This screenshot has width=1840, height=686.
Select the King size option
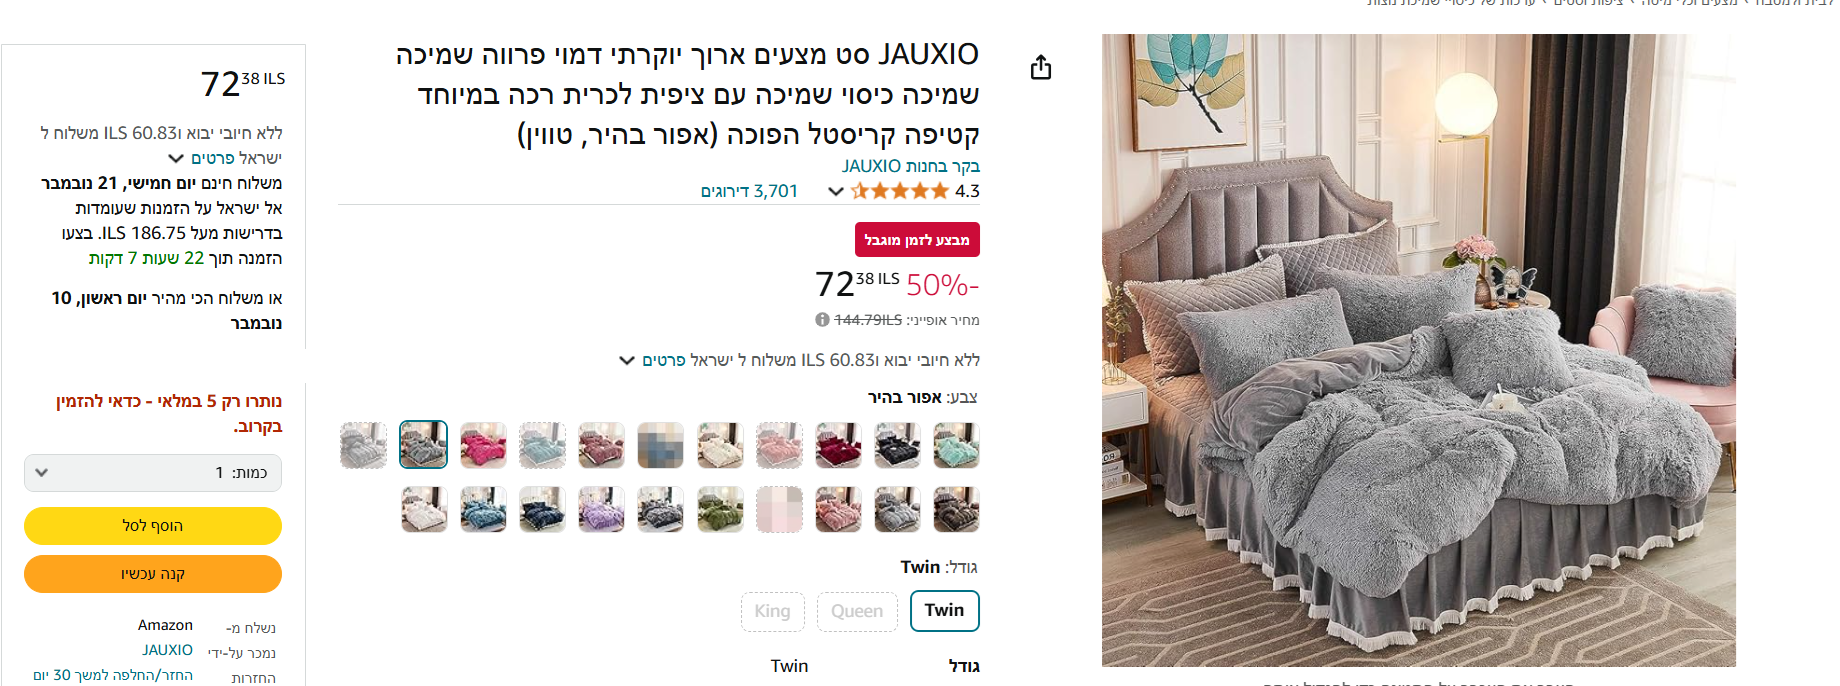pos(772,611)
